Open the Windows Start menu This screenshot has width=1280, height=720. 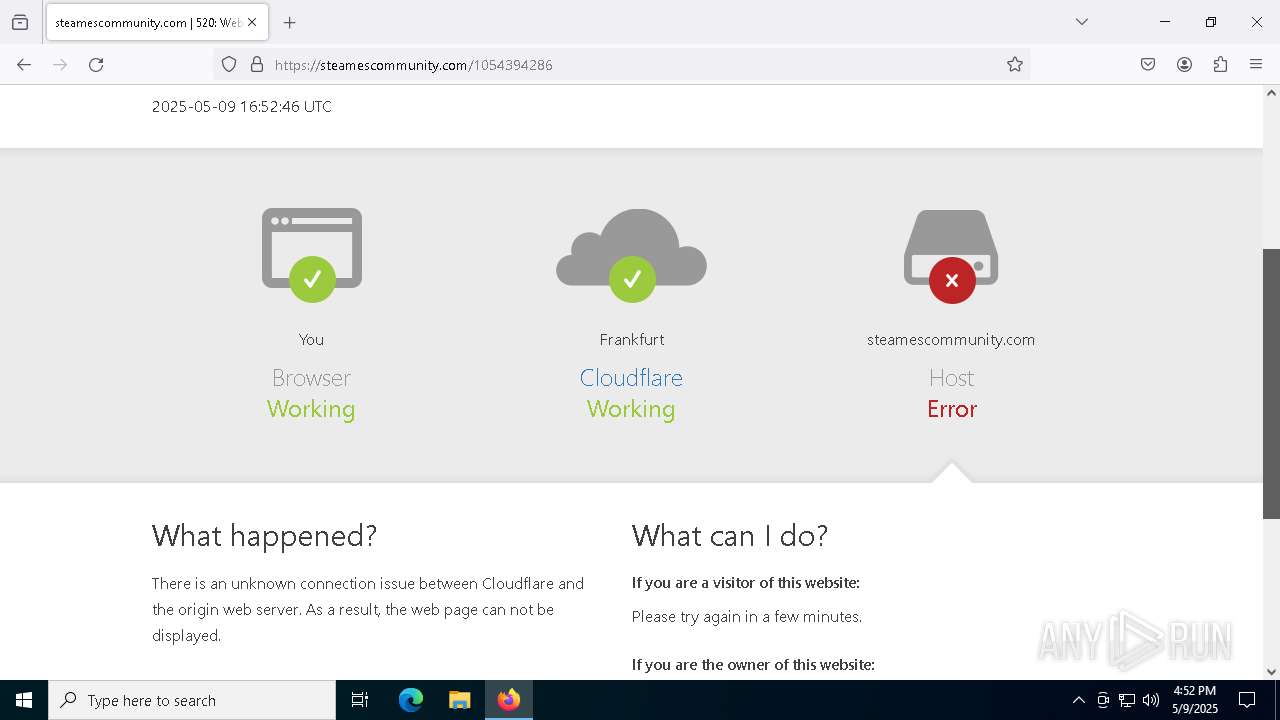pyautogui.click(x=24, y=700)
